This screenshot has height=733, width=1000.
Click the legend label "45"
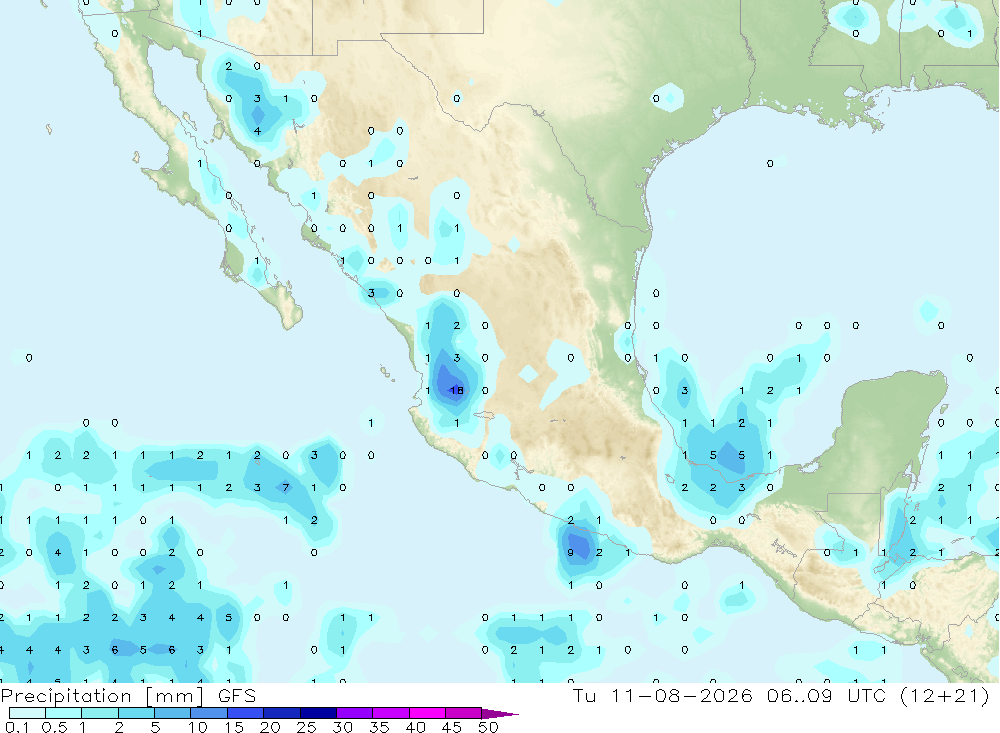(x=452, y=727)
